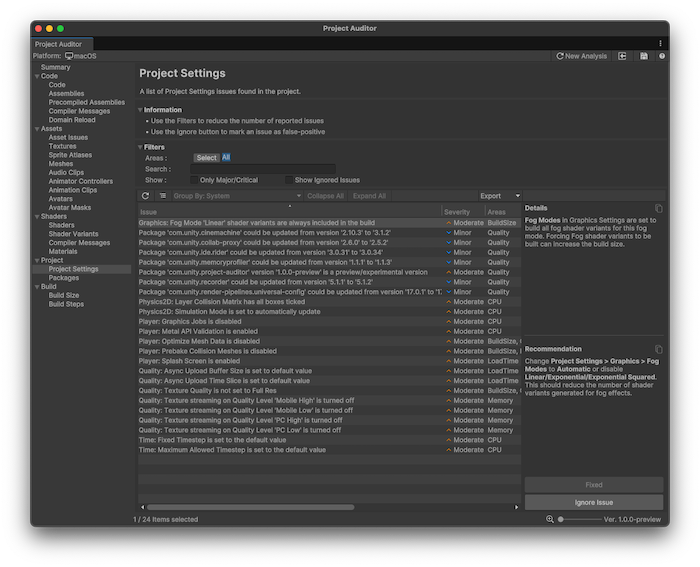Enable the Only Major/Critical checkbox
The width and height of the screenshot is (700, 567).
pos(194,180)
